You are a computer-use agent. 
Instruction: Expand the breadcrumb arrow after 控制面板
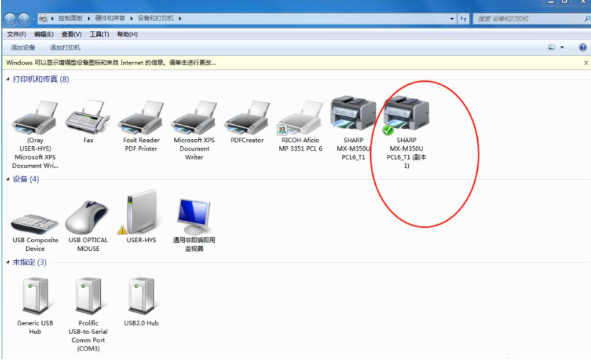click(x=89, y=18)
